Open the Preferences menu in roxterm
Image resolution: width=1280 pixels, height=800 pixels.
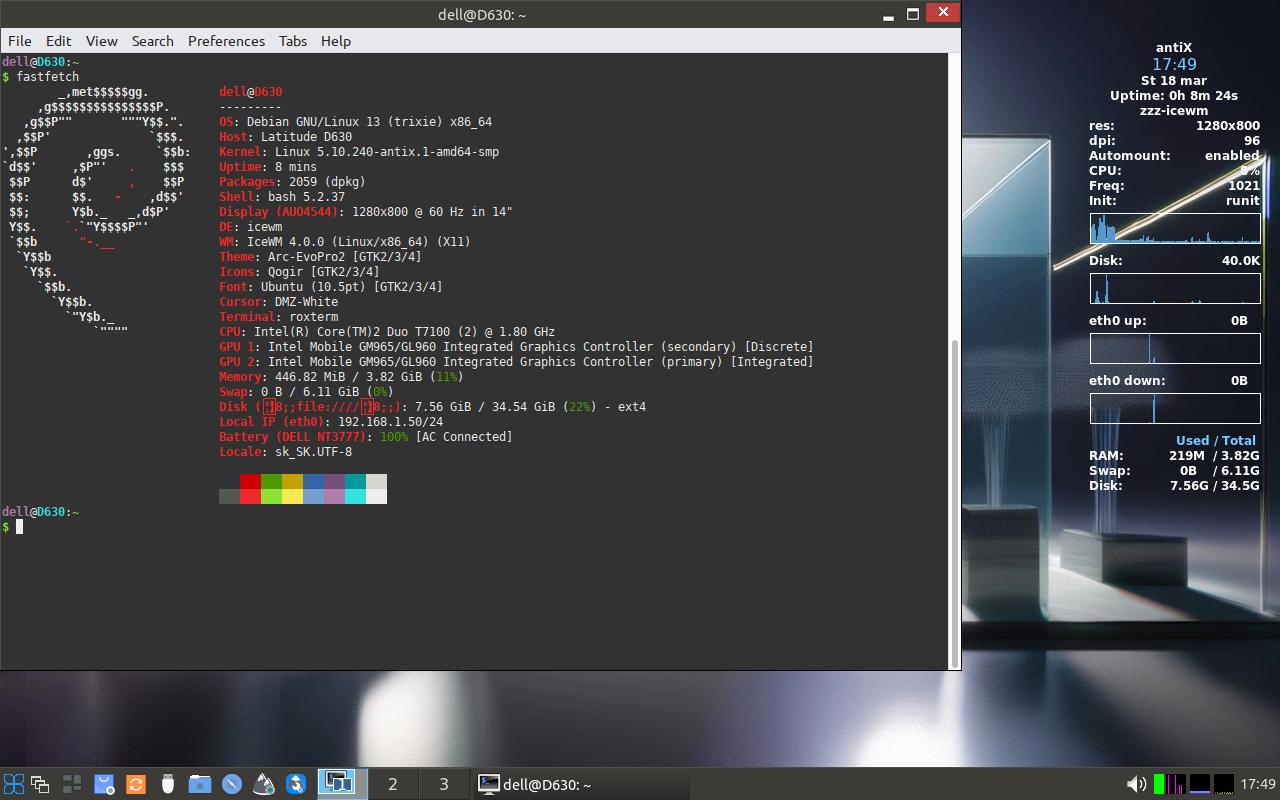(x=226, y=41)
